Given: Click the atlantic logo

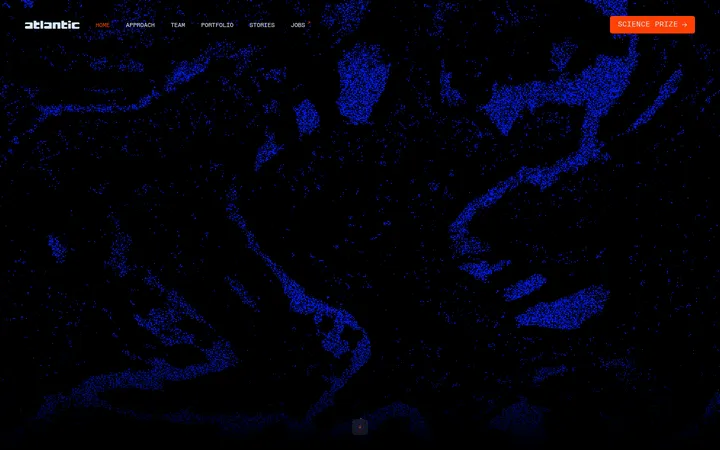Looking at the screenshot, I should tap(52, 25).
